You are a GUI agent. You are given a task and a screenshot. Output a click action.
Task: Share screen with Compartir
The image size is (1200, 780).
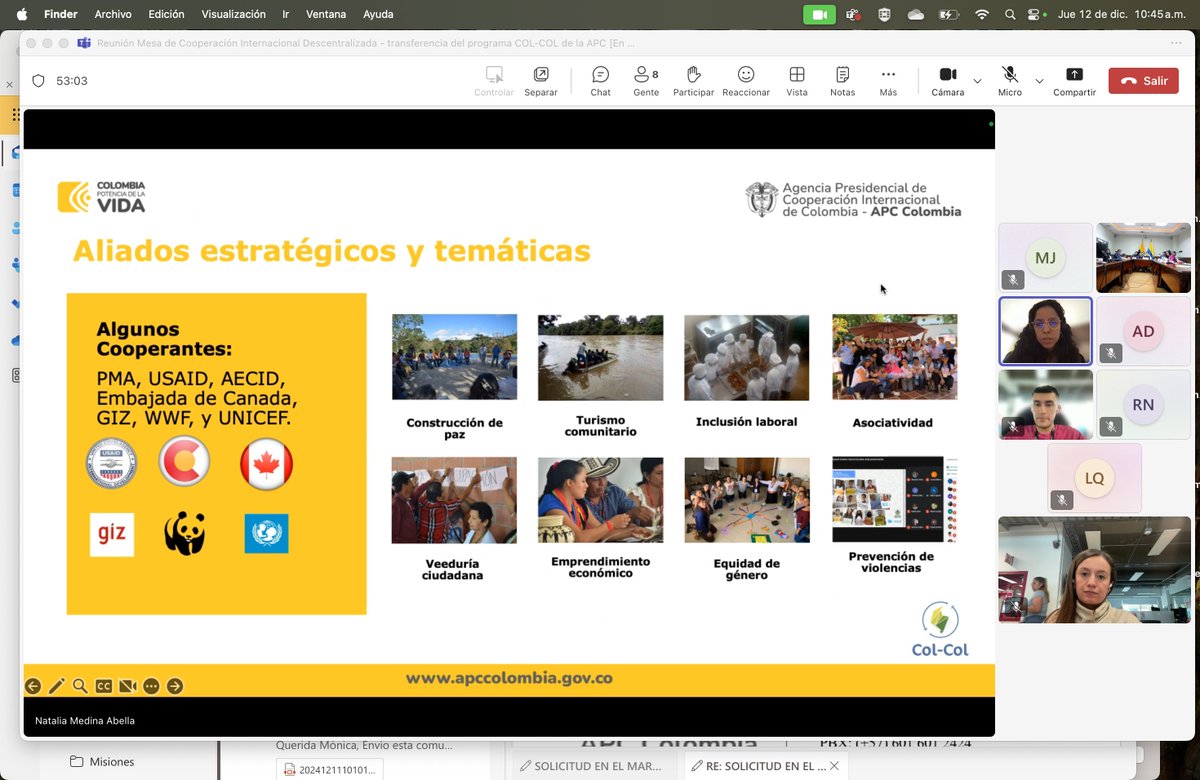1074,81
